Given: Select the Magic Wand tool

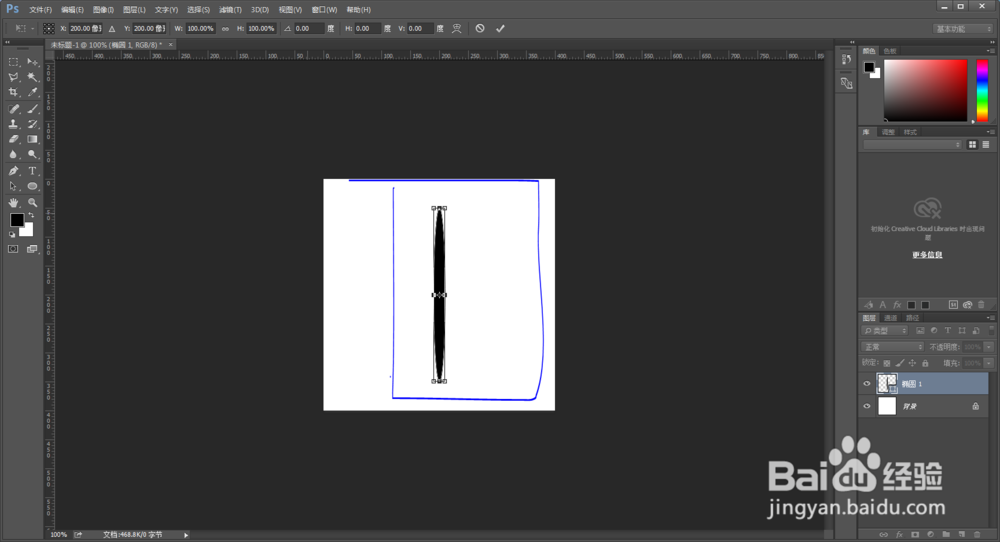Looking at the screenshot, I should point(33,77).
